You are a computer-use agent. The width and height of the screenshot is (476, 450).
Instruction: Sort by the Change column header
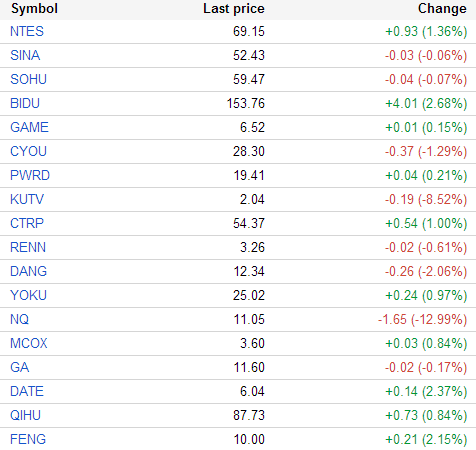442,9
